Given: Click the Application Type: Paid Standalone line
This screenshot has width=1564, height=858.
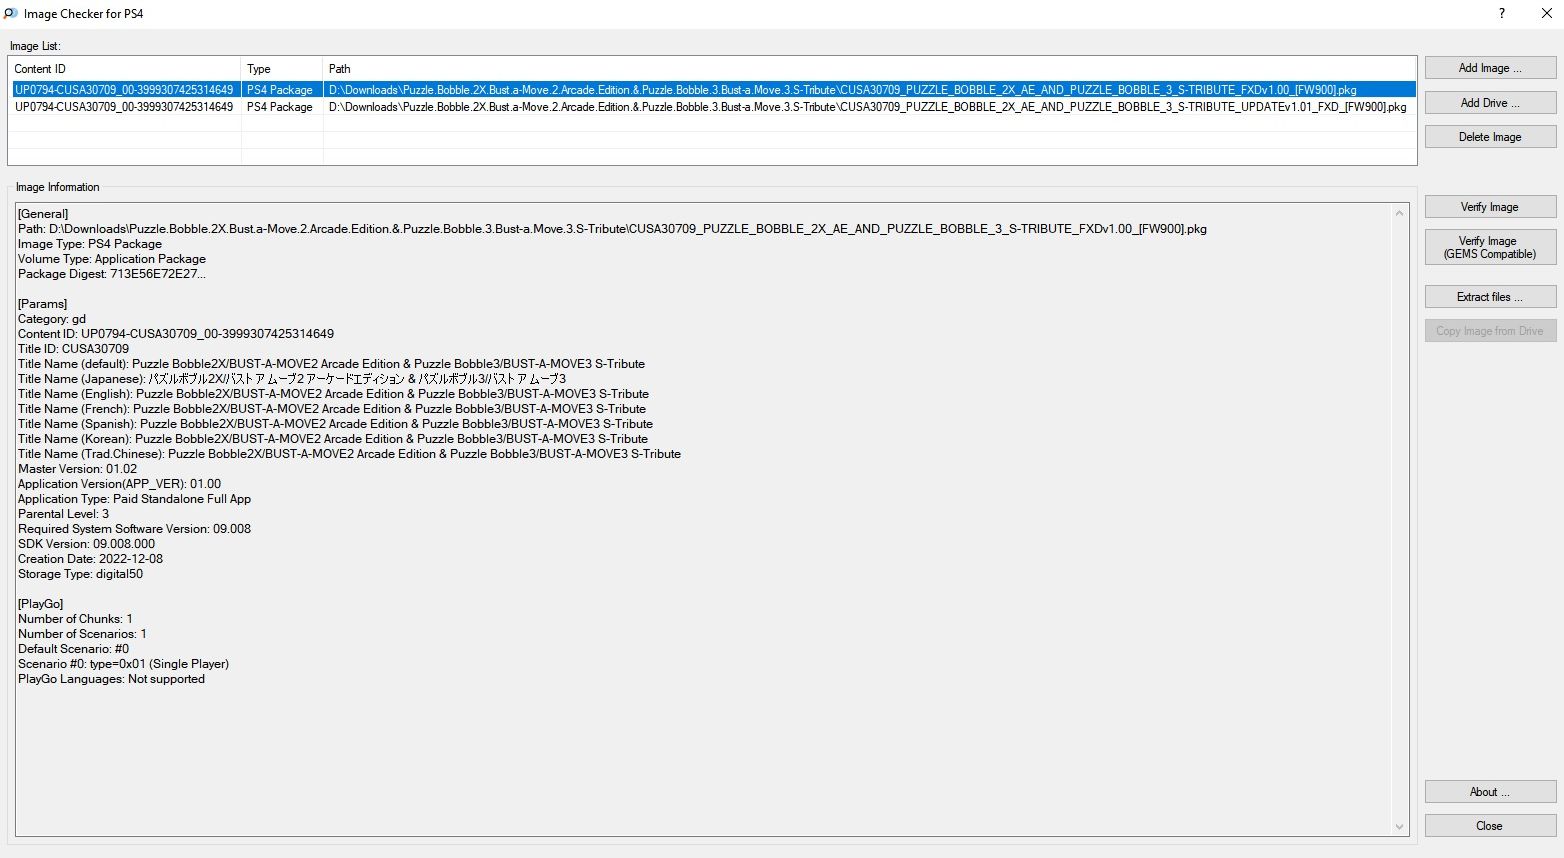Looking at the screenshot, I should pos(134,499).
